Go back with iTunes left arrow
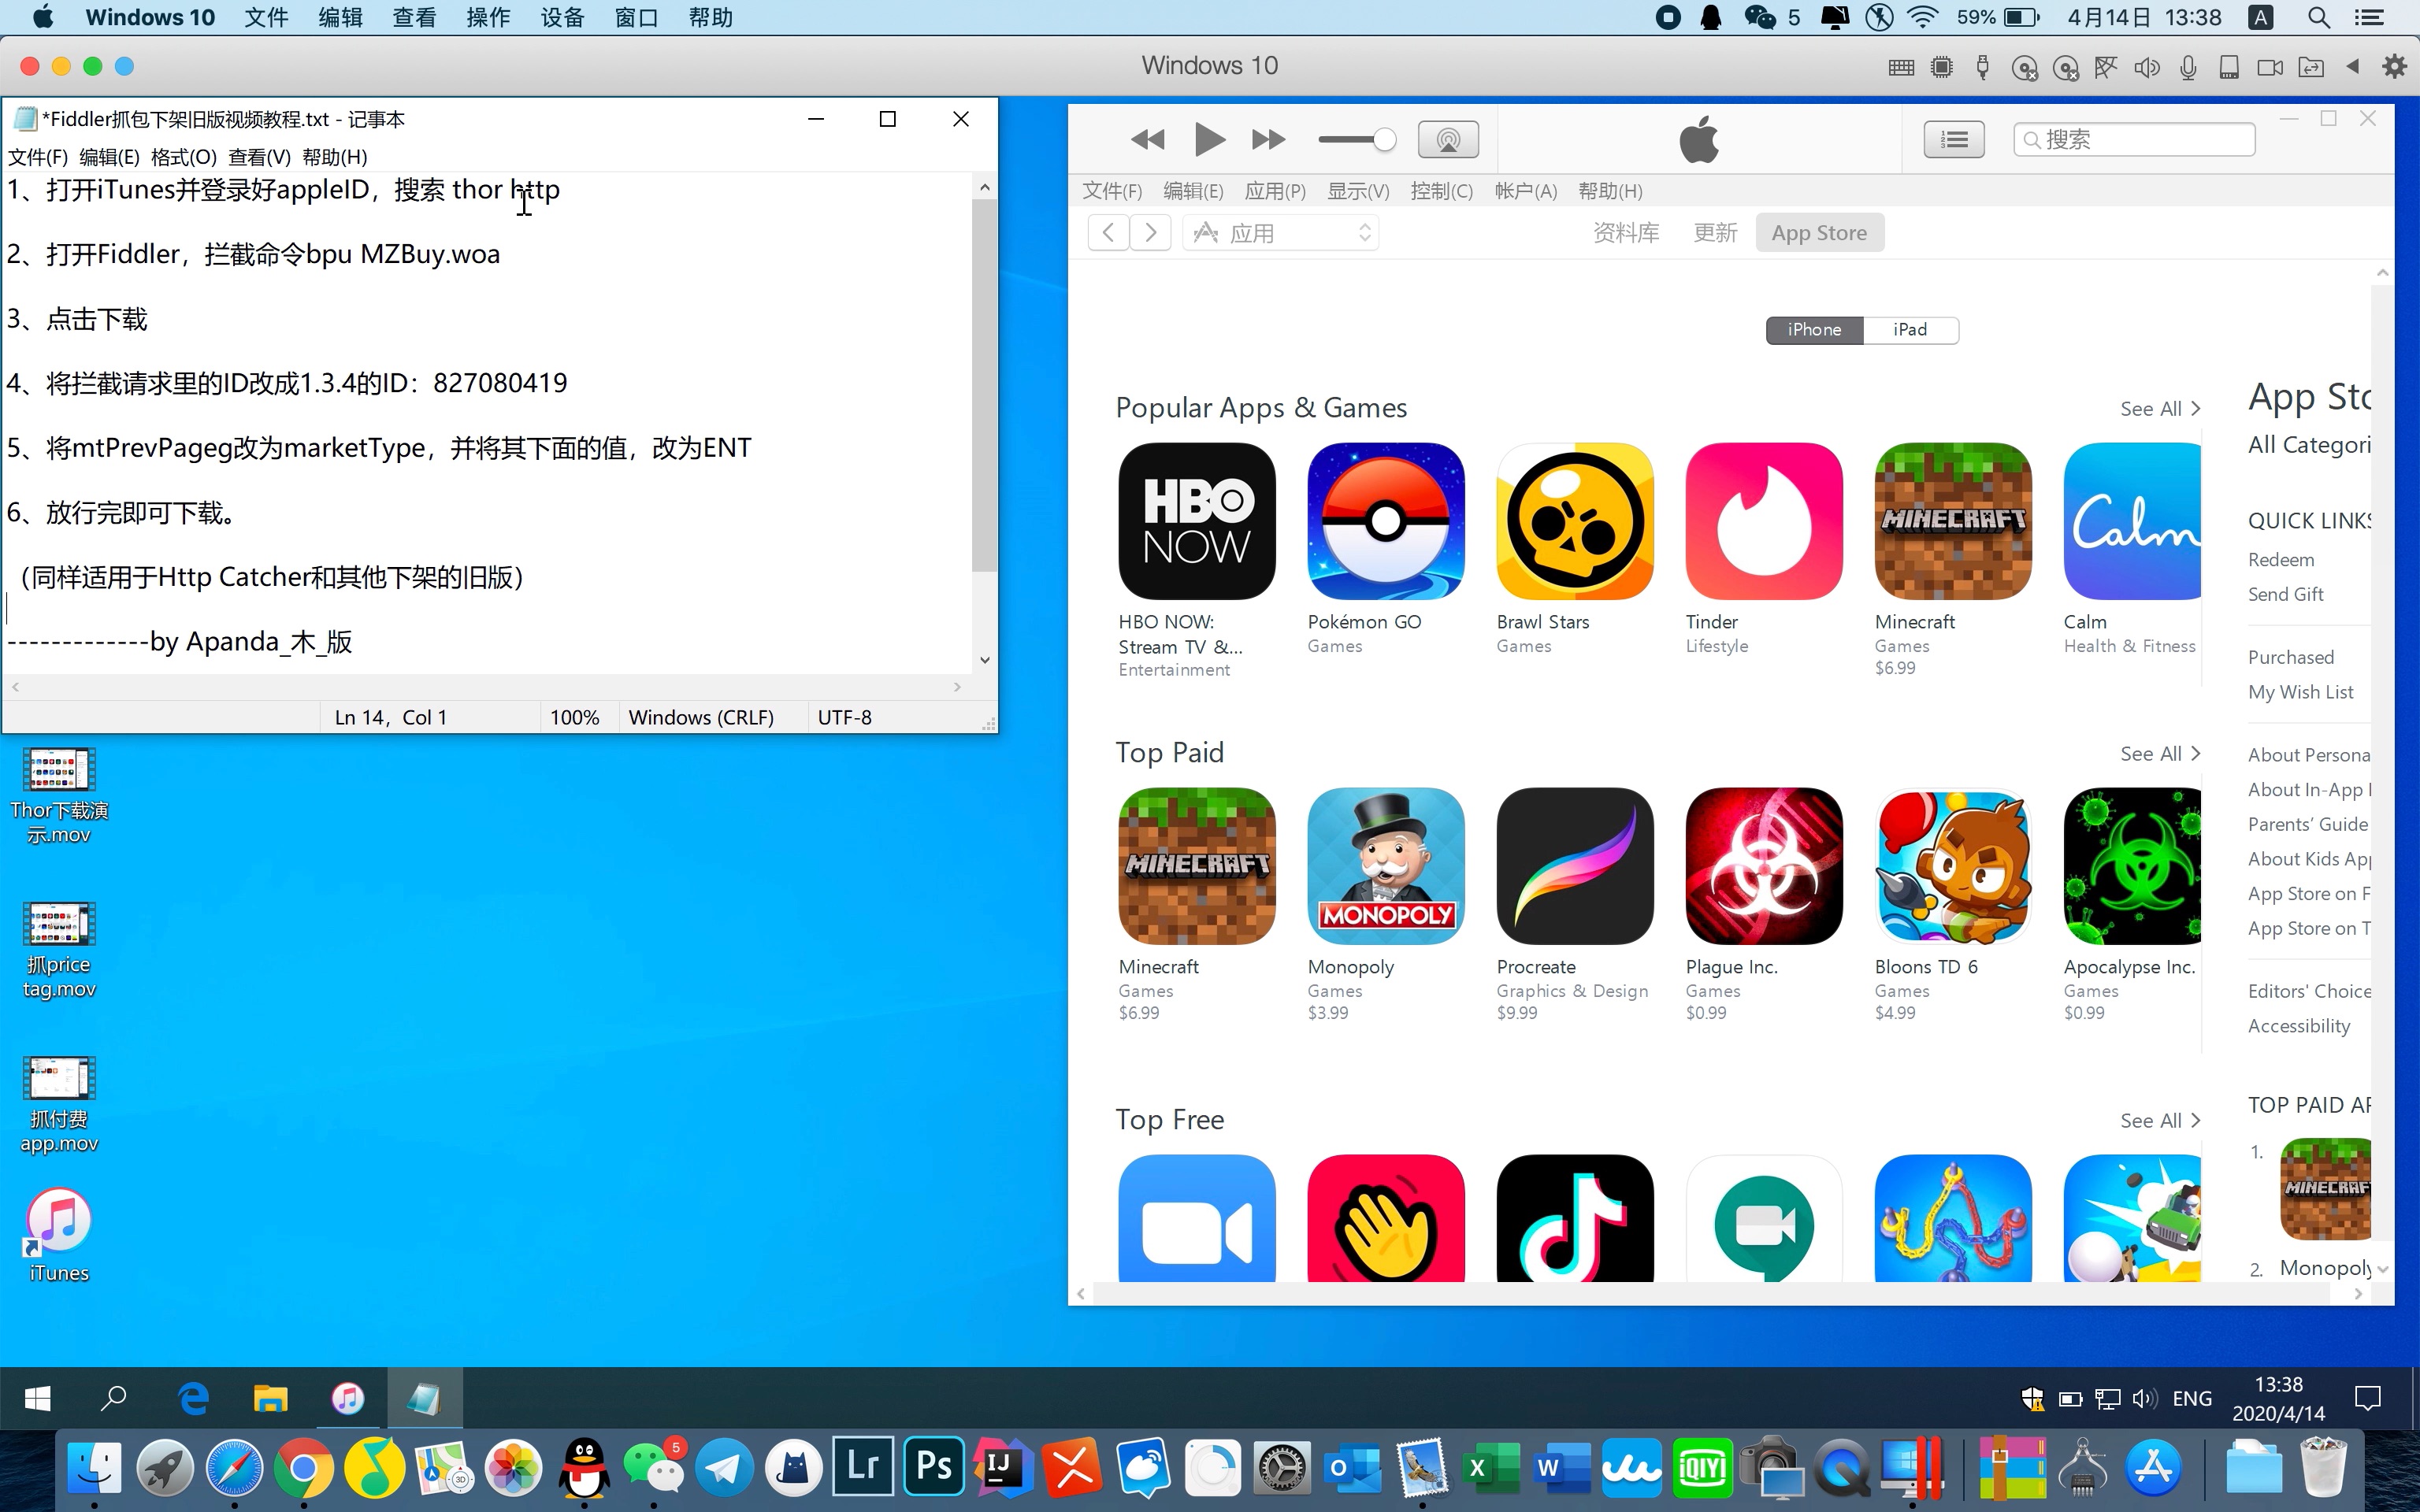 pos(1108,233)
